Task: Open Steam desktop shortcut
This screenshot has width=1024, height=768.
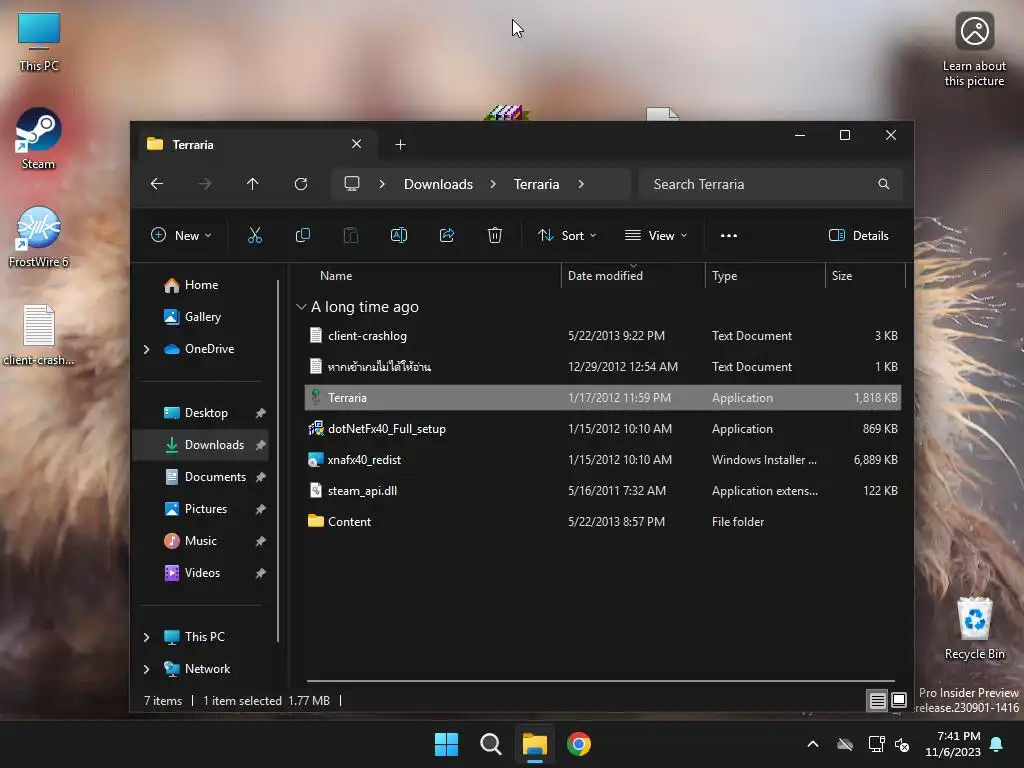Action: (x=39, y=138)
